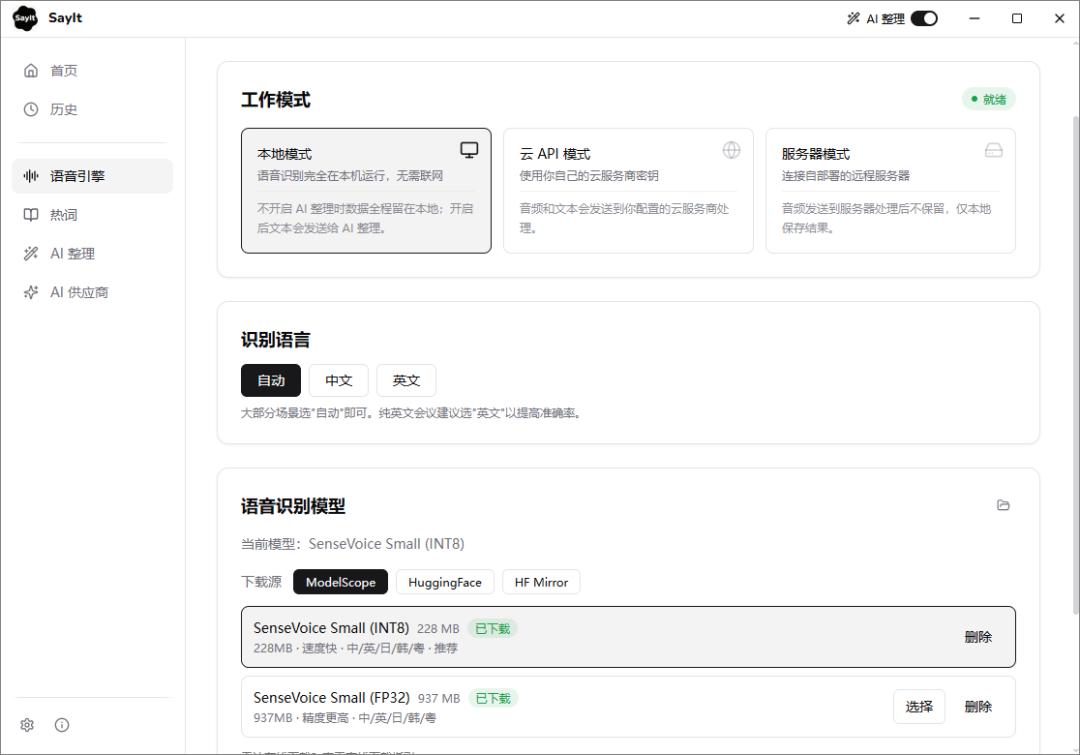Open the 首页 home page

pyautogui.click(x=92, y=70)
